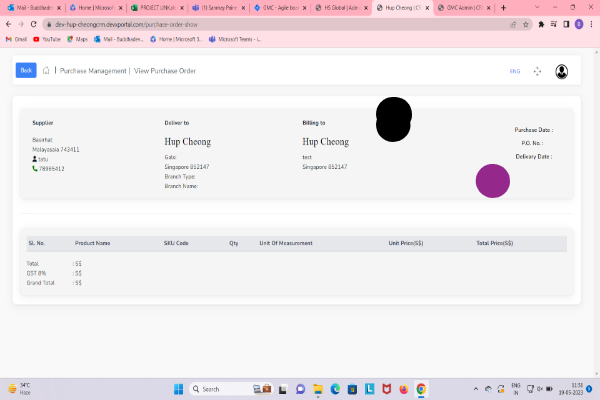The height and width of the screenshot is (400, 600).
Task: Click the purple circle floating button
Action: [492, 181]
